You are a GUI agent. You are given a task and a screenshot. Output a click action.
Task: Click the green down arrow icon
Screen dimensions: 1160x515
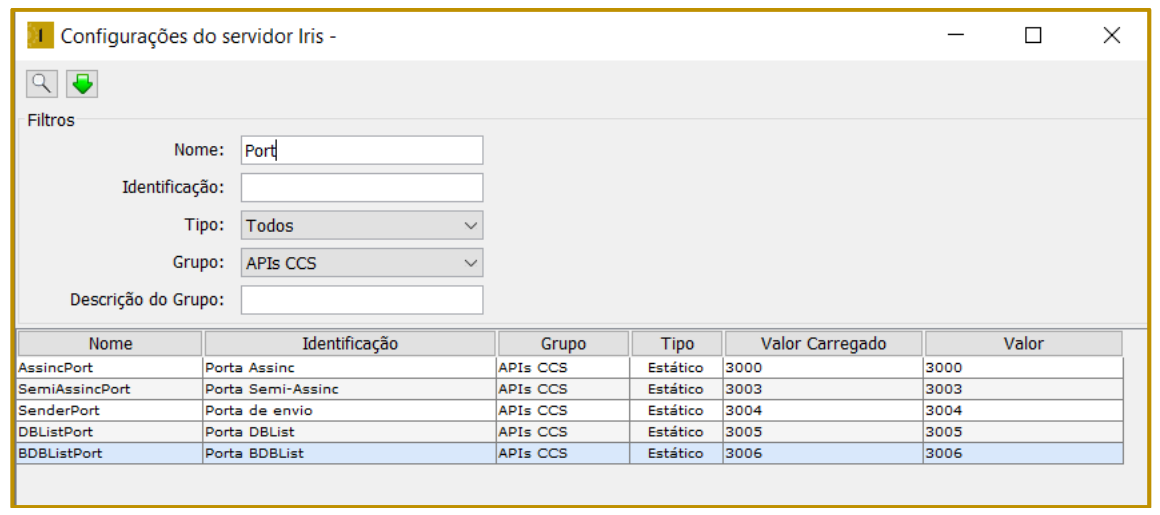[x=82, y=84]
